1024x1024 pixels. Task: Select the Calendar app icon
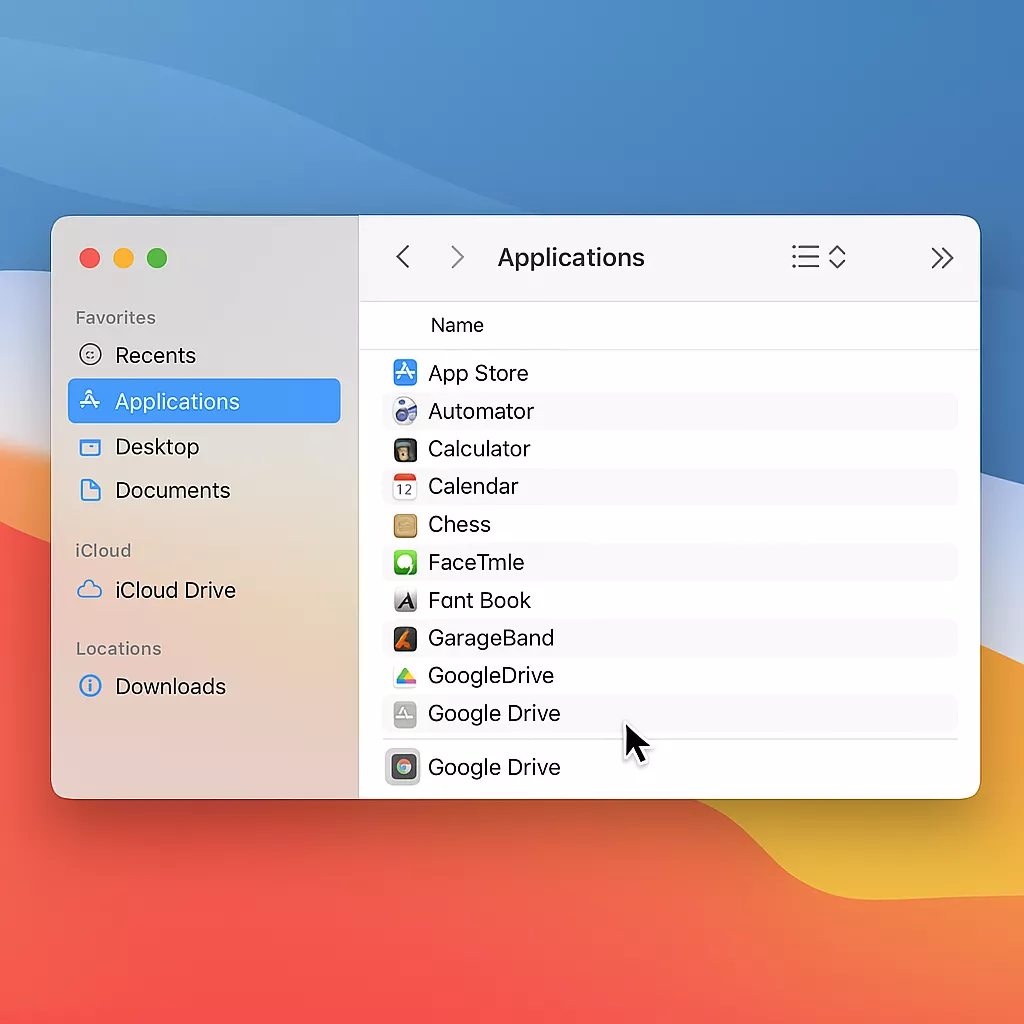[405, 487]
